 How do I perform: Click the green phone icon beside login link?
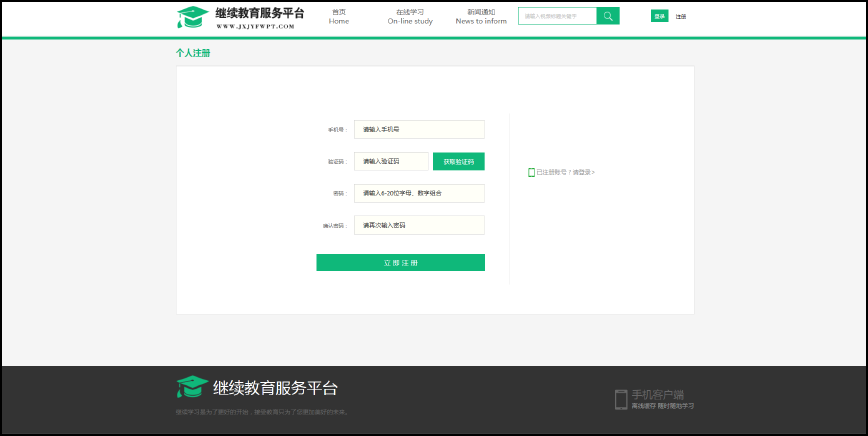pyautogui.click(x=531, y=173)
